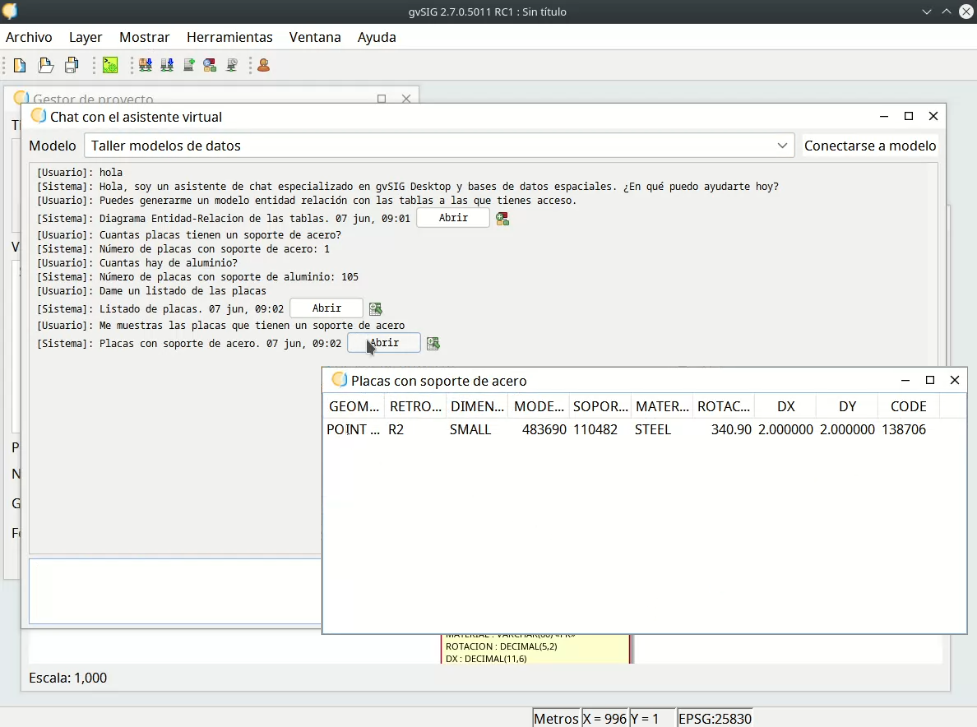Select the R2 row in the table
Viewport: 977px width, 727px height.
pos(396,430)
